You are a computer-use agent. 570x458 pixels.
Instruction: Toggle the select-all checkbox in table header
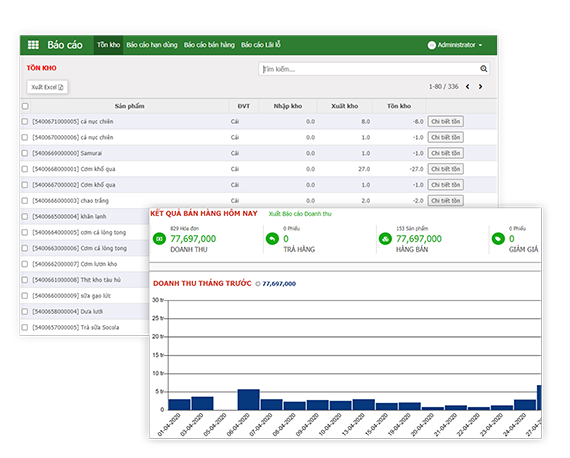25,106
